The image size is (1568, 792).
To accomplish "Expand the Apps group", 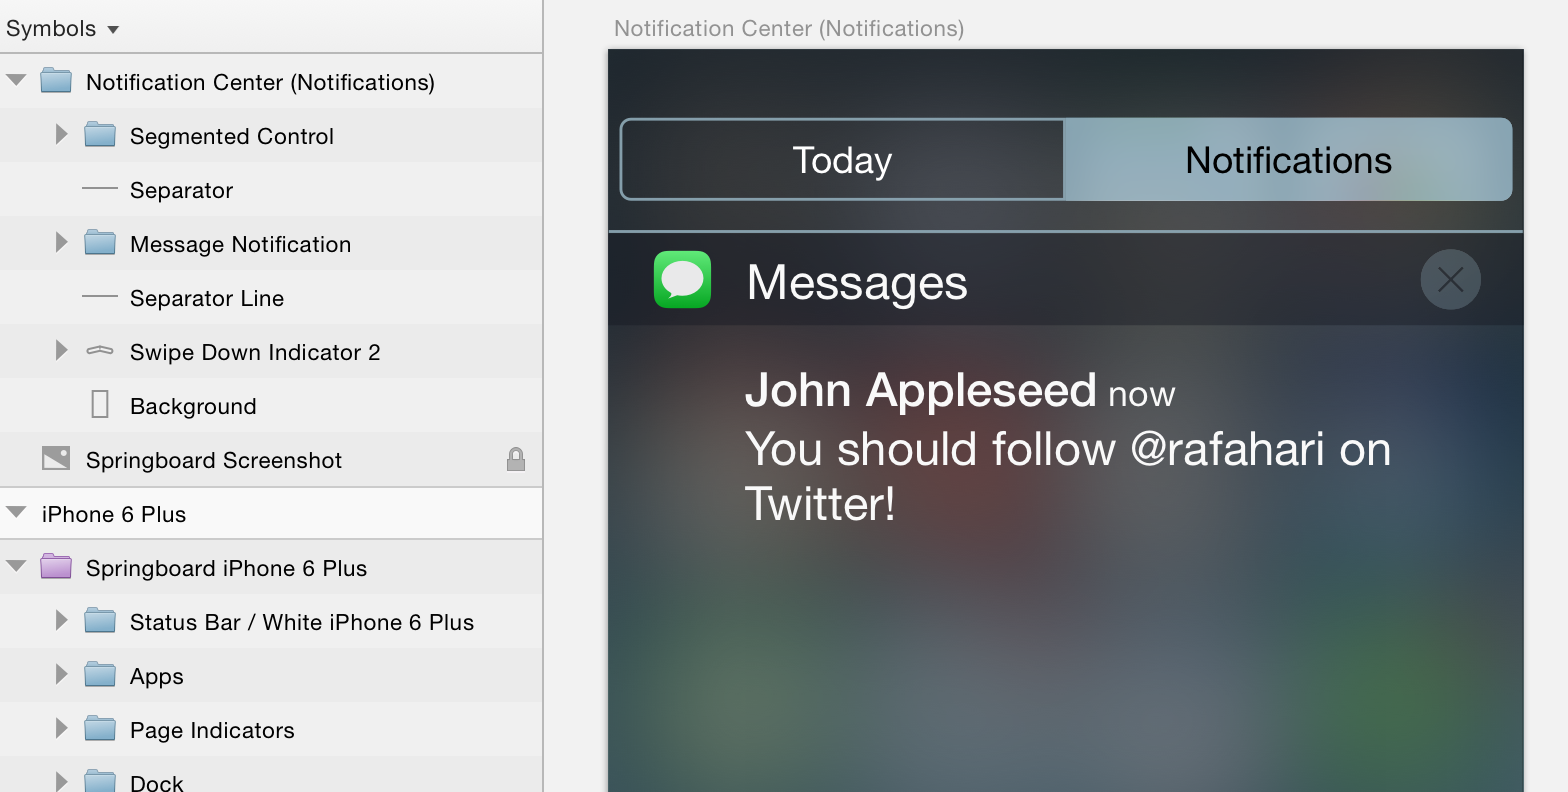I will (62, 674).
